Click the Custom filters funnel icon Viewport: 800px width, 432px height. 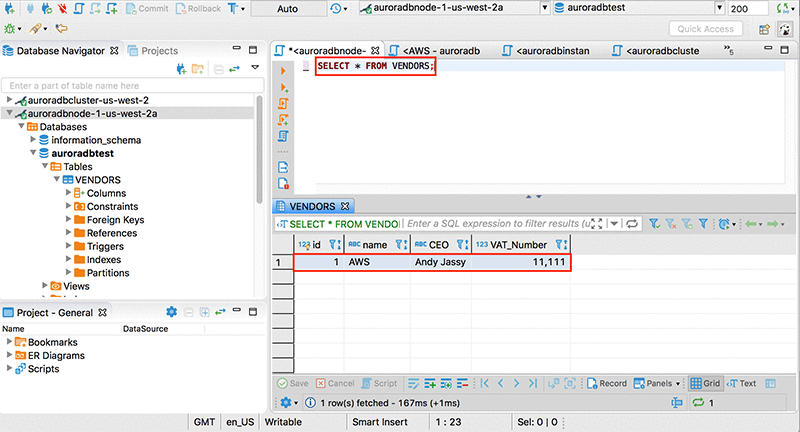coord(704,223)
